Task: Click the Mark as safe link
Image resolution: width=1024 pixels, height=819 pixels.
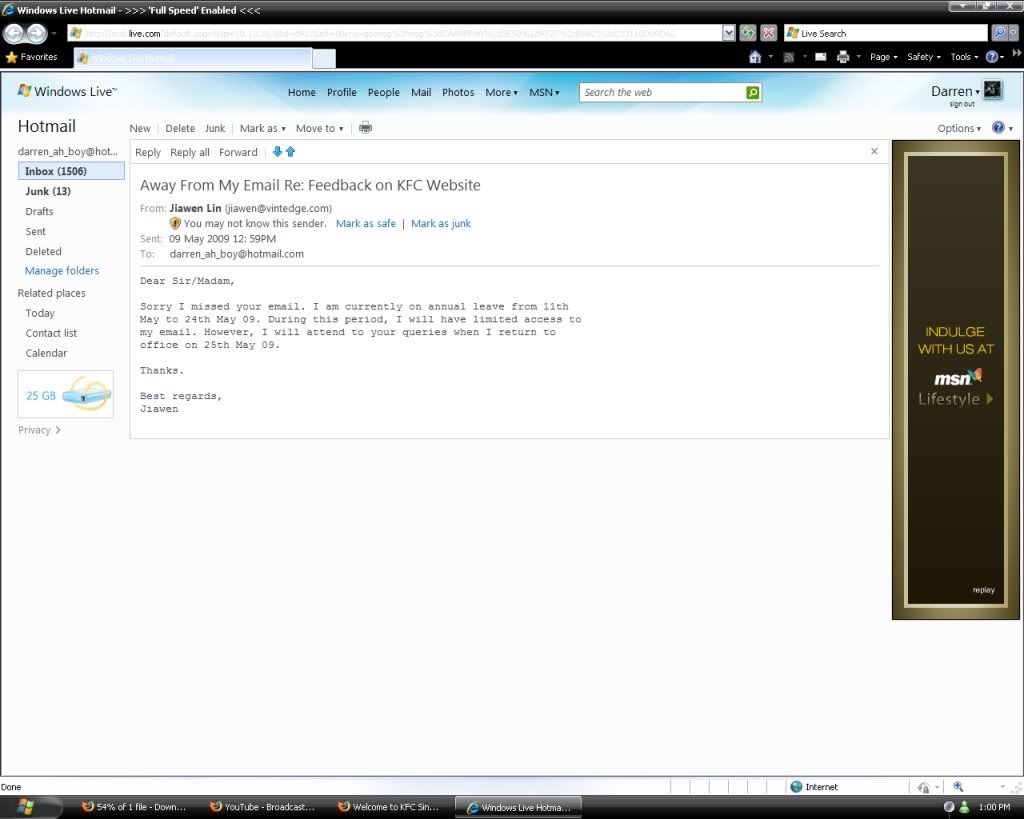Action: 366,224
